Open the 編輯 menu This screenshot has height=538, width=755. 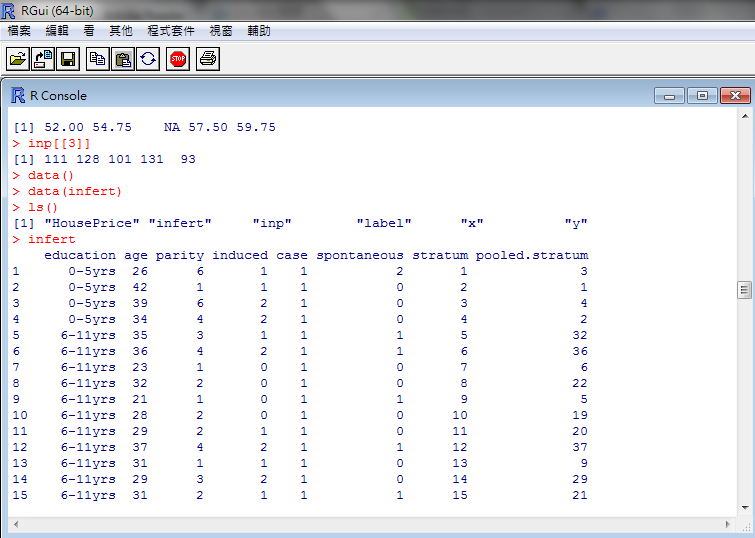57,31
